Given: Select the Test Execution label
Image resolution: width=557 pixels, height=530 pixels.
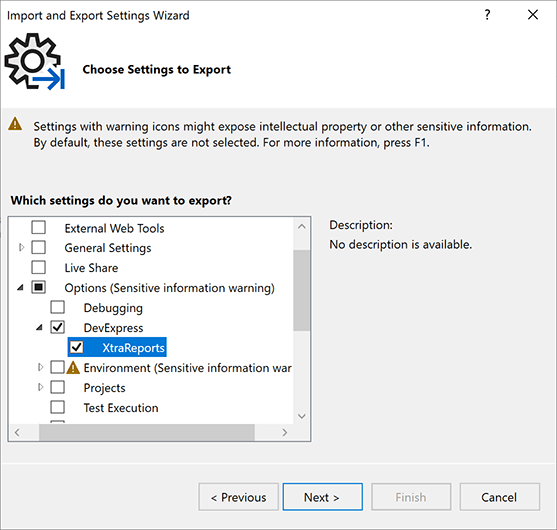Looking at the screenshot, I should tap(121, 408).
